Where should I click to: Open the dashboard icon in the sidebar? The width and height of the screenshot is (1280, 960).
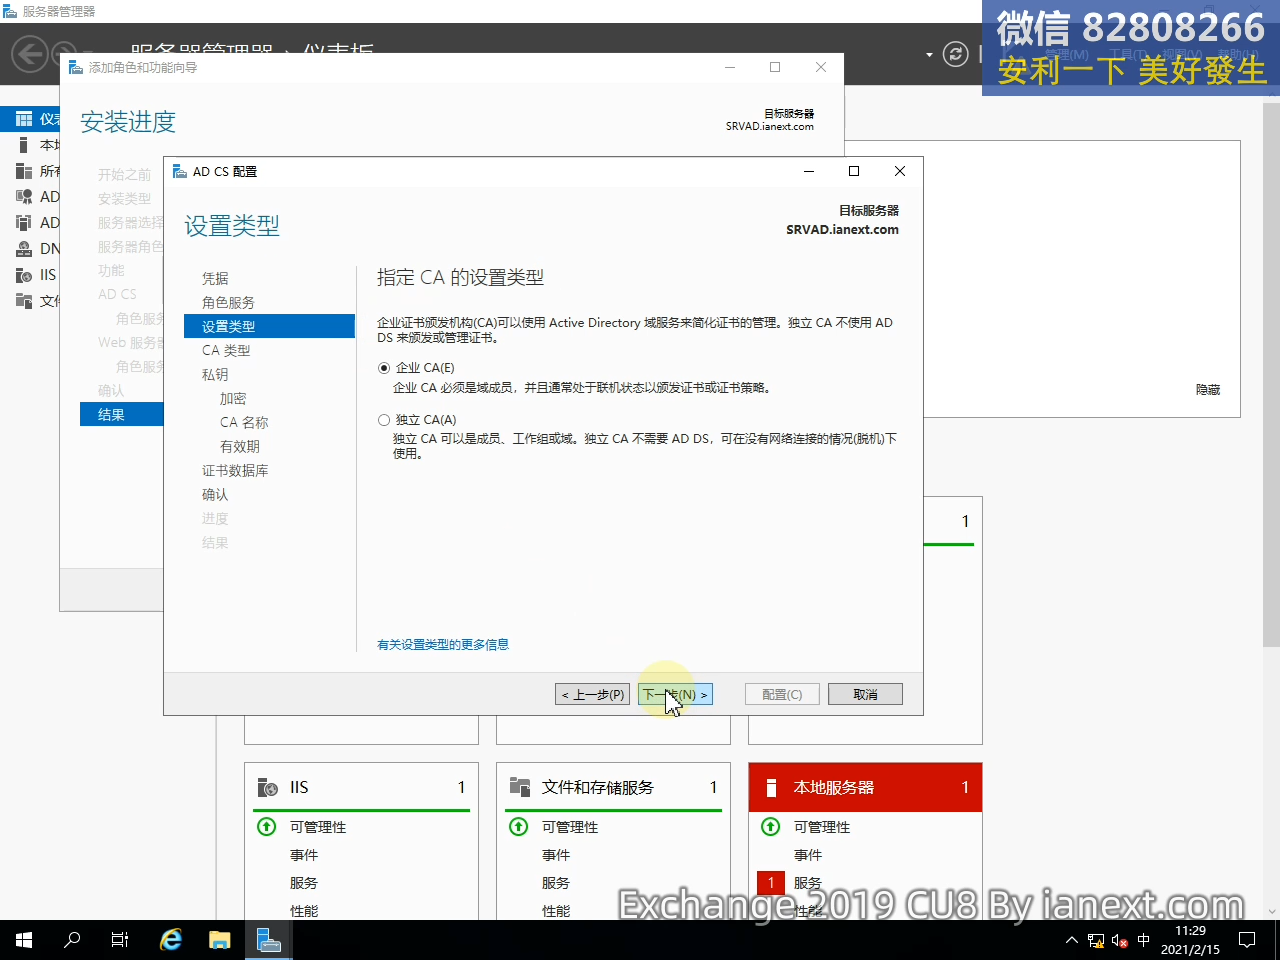tap(24, 119)
